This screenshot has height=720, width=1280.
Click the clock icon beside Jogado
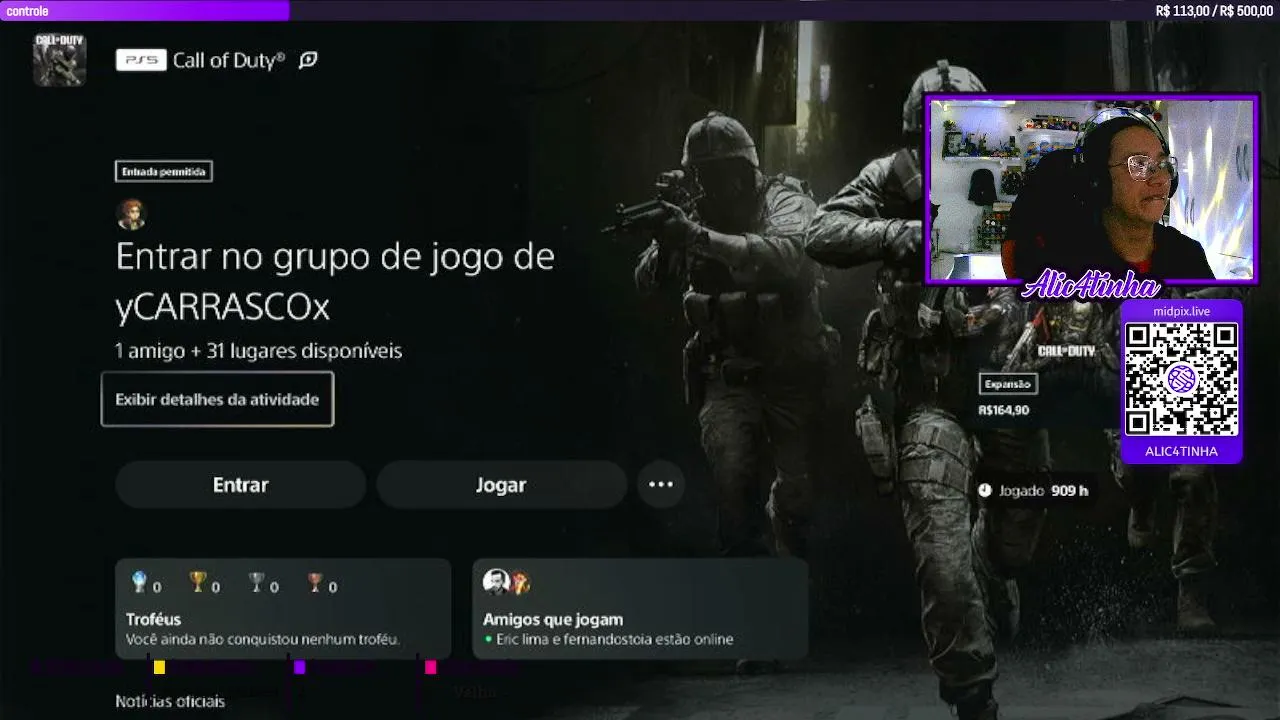tap(985, 491)
